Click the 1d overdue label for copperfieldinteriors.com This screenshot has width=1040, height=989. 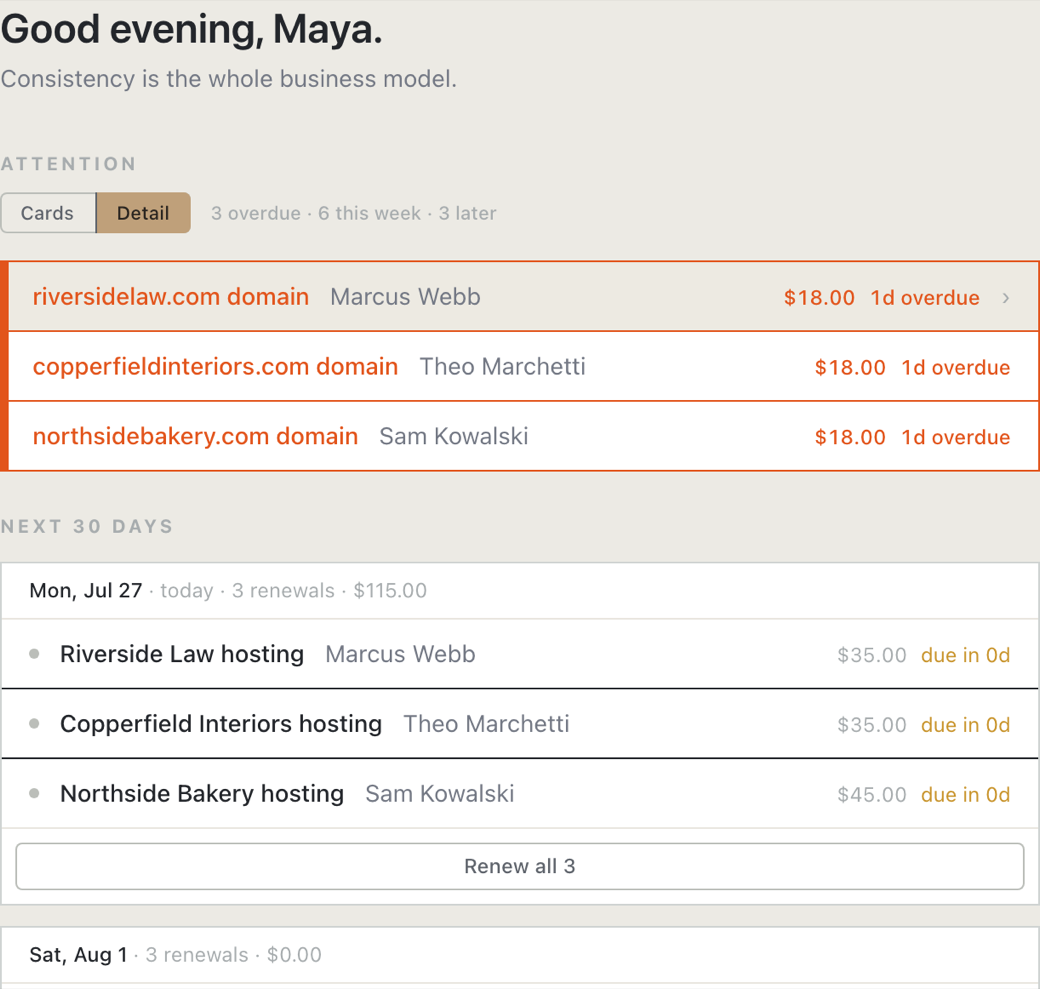tap(956, 367)
